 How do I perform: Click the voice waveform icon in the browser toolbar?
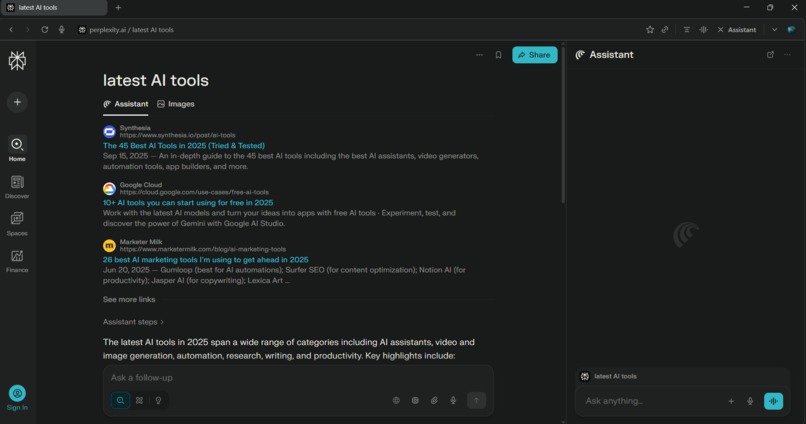703,30
